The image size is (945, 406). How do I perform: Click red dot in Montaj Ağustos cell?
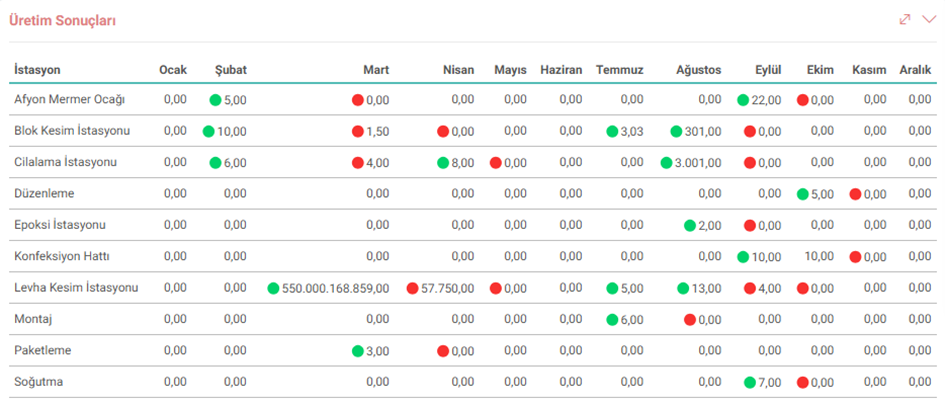pos(690,320)
